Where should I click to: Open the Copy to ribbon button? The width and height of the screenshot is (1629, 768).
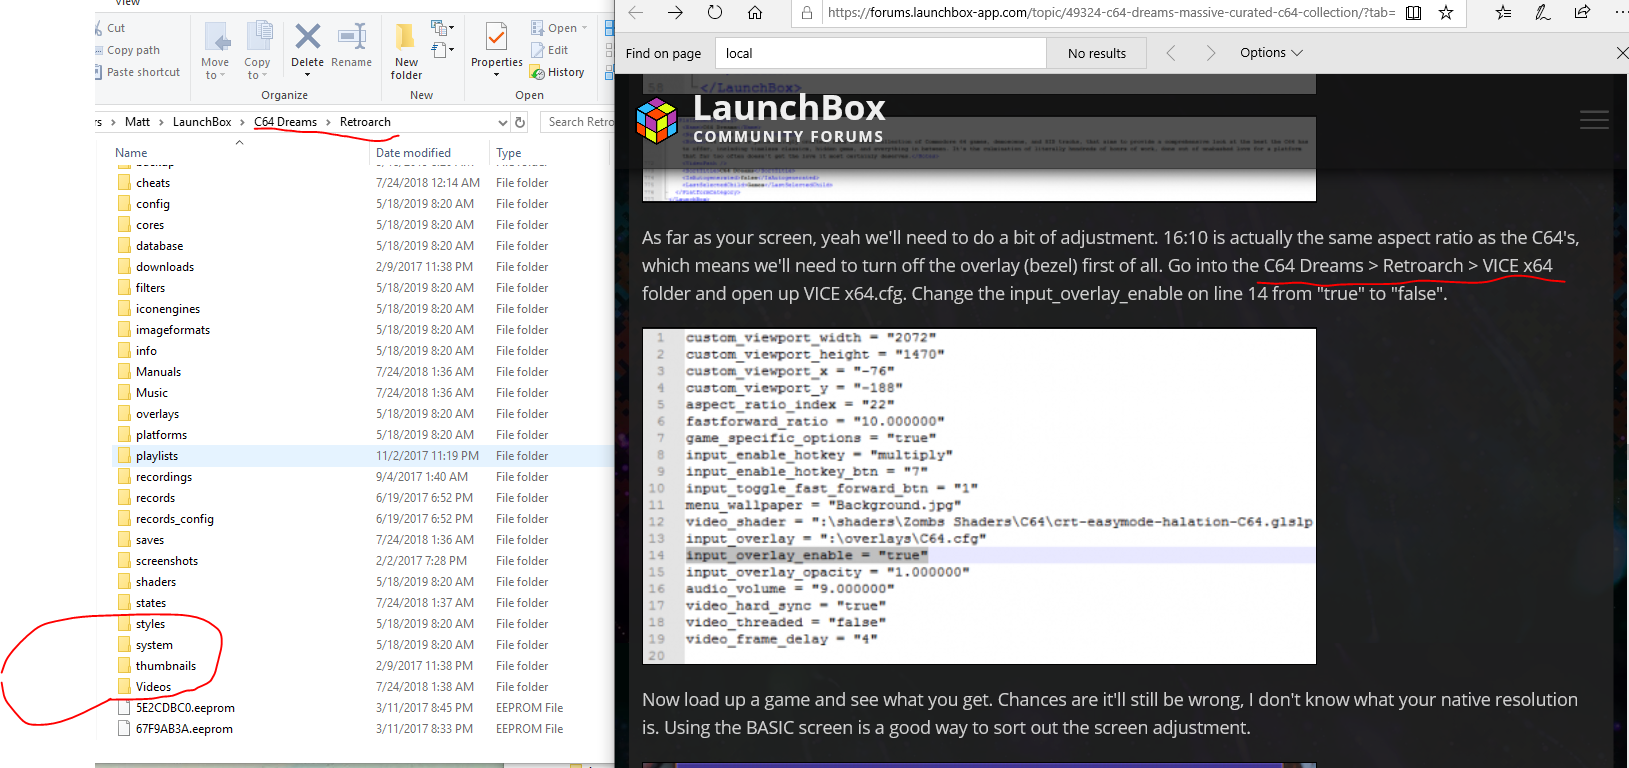coord(257,51)
